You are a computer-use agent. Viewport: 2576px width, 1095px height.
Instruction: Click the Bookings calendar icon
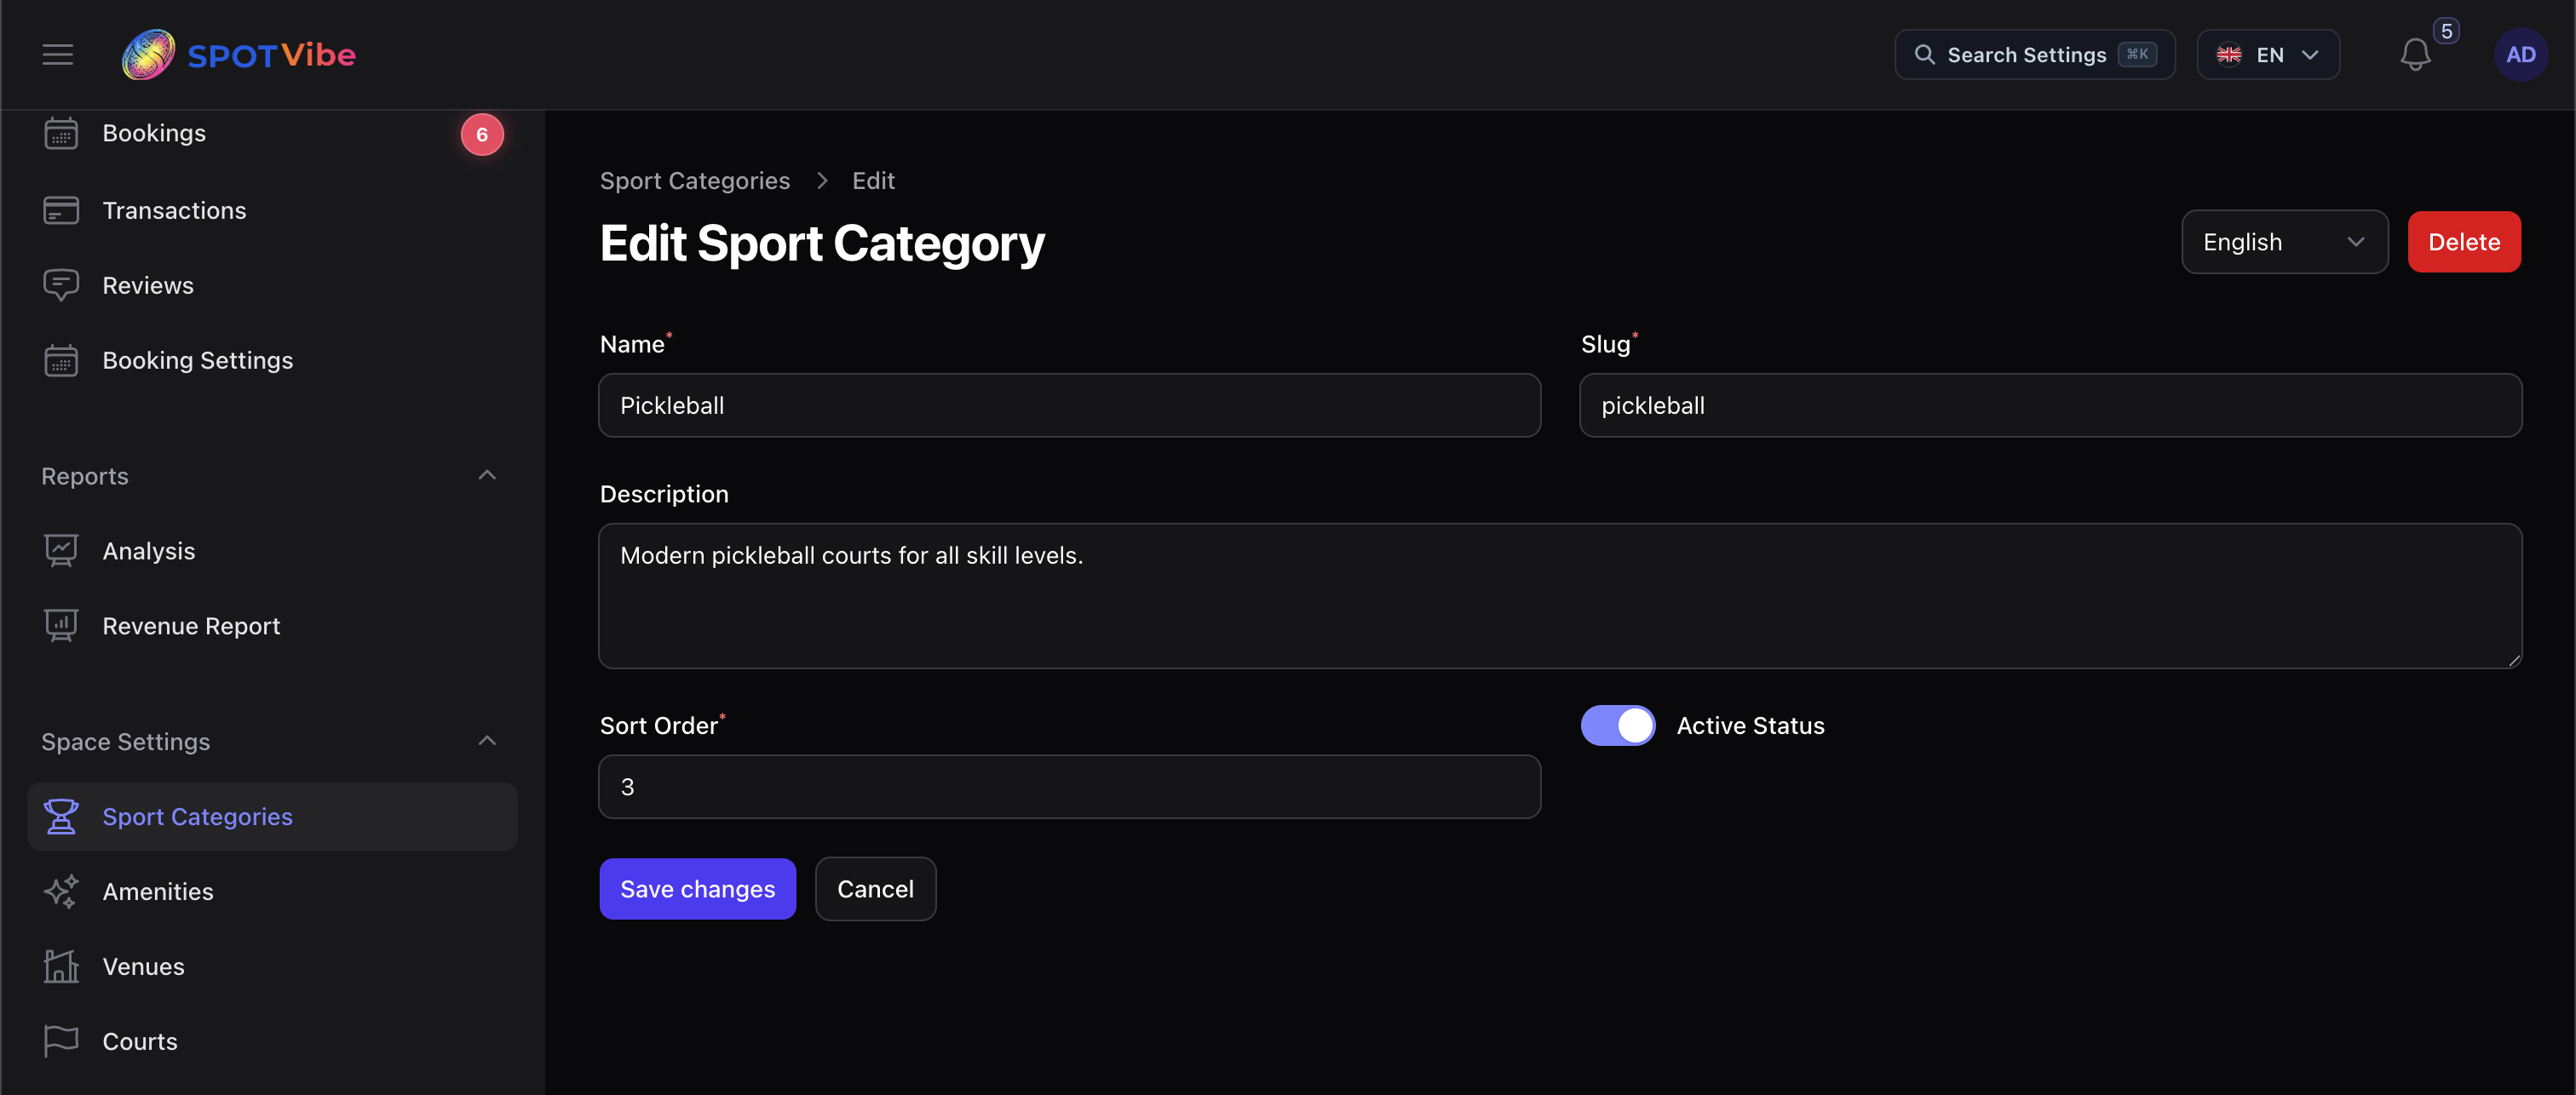click(61, 133)
